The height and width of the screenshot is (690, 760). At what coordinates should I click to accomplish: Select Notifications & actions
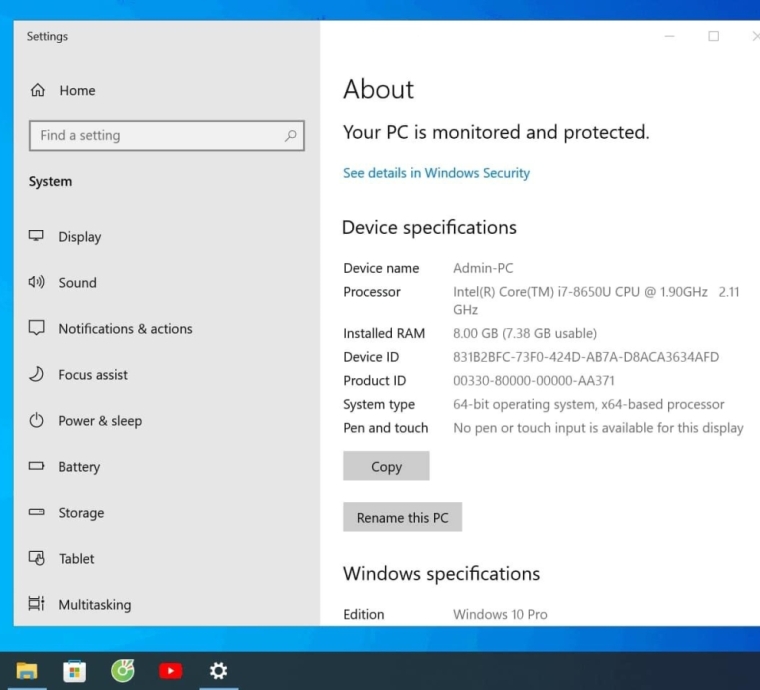point(126,329)
